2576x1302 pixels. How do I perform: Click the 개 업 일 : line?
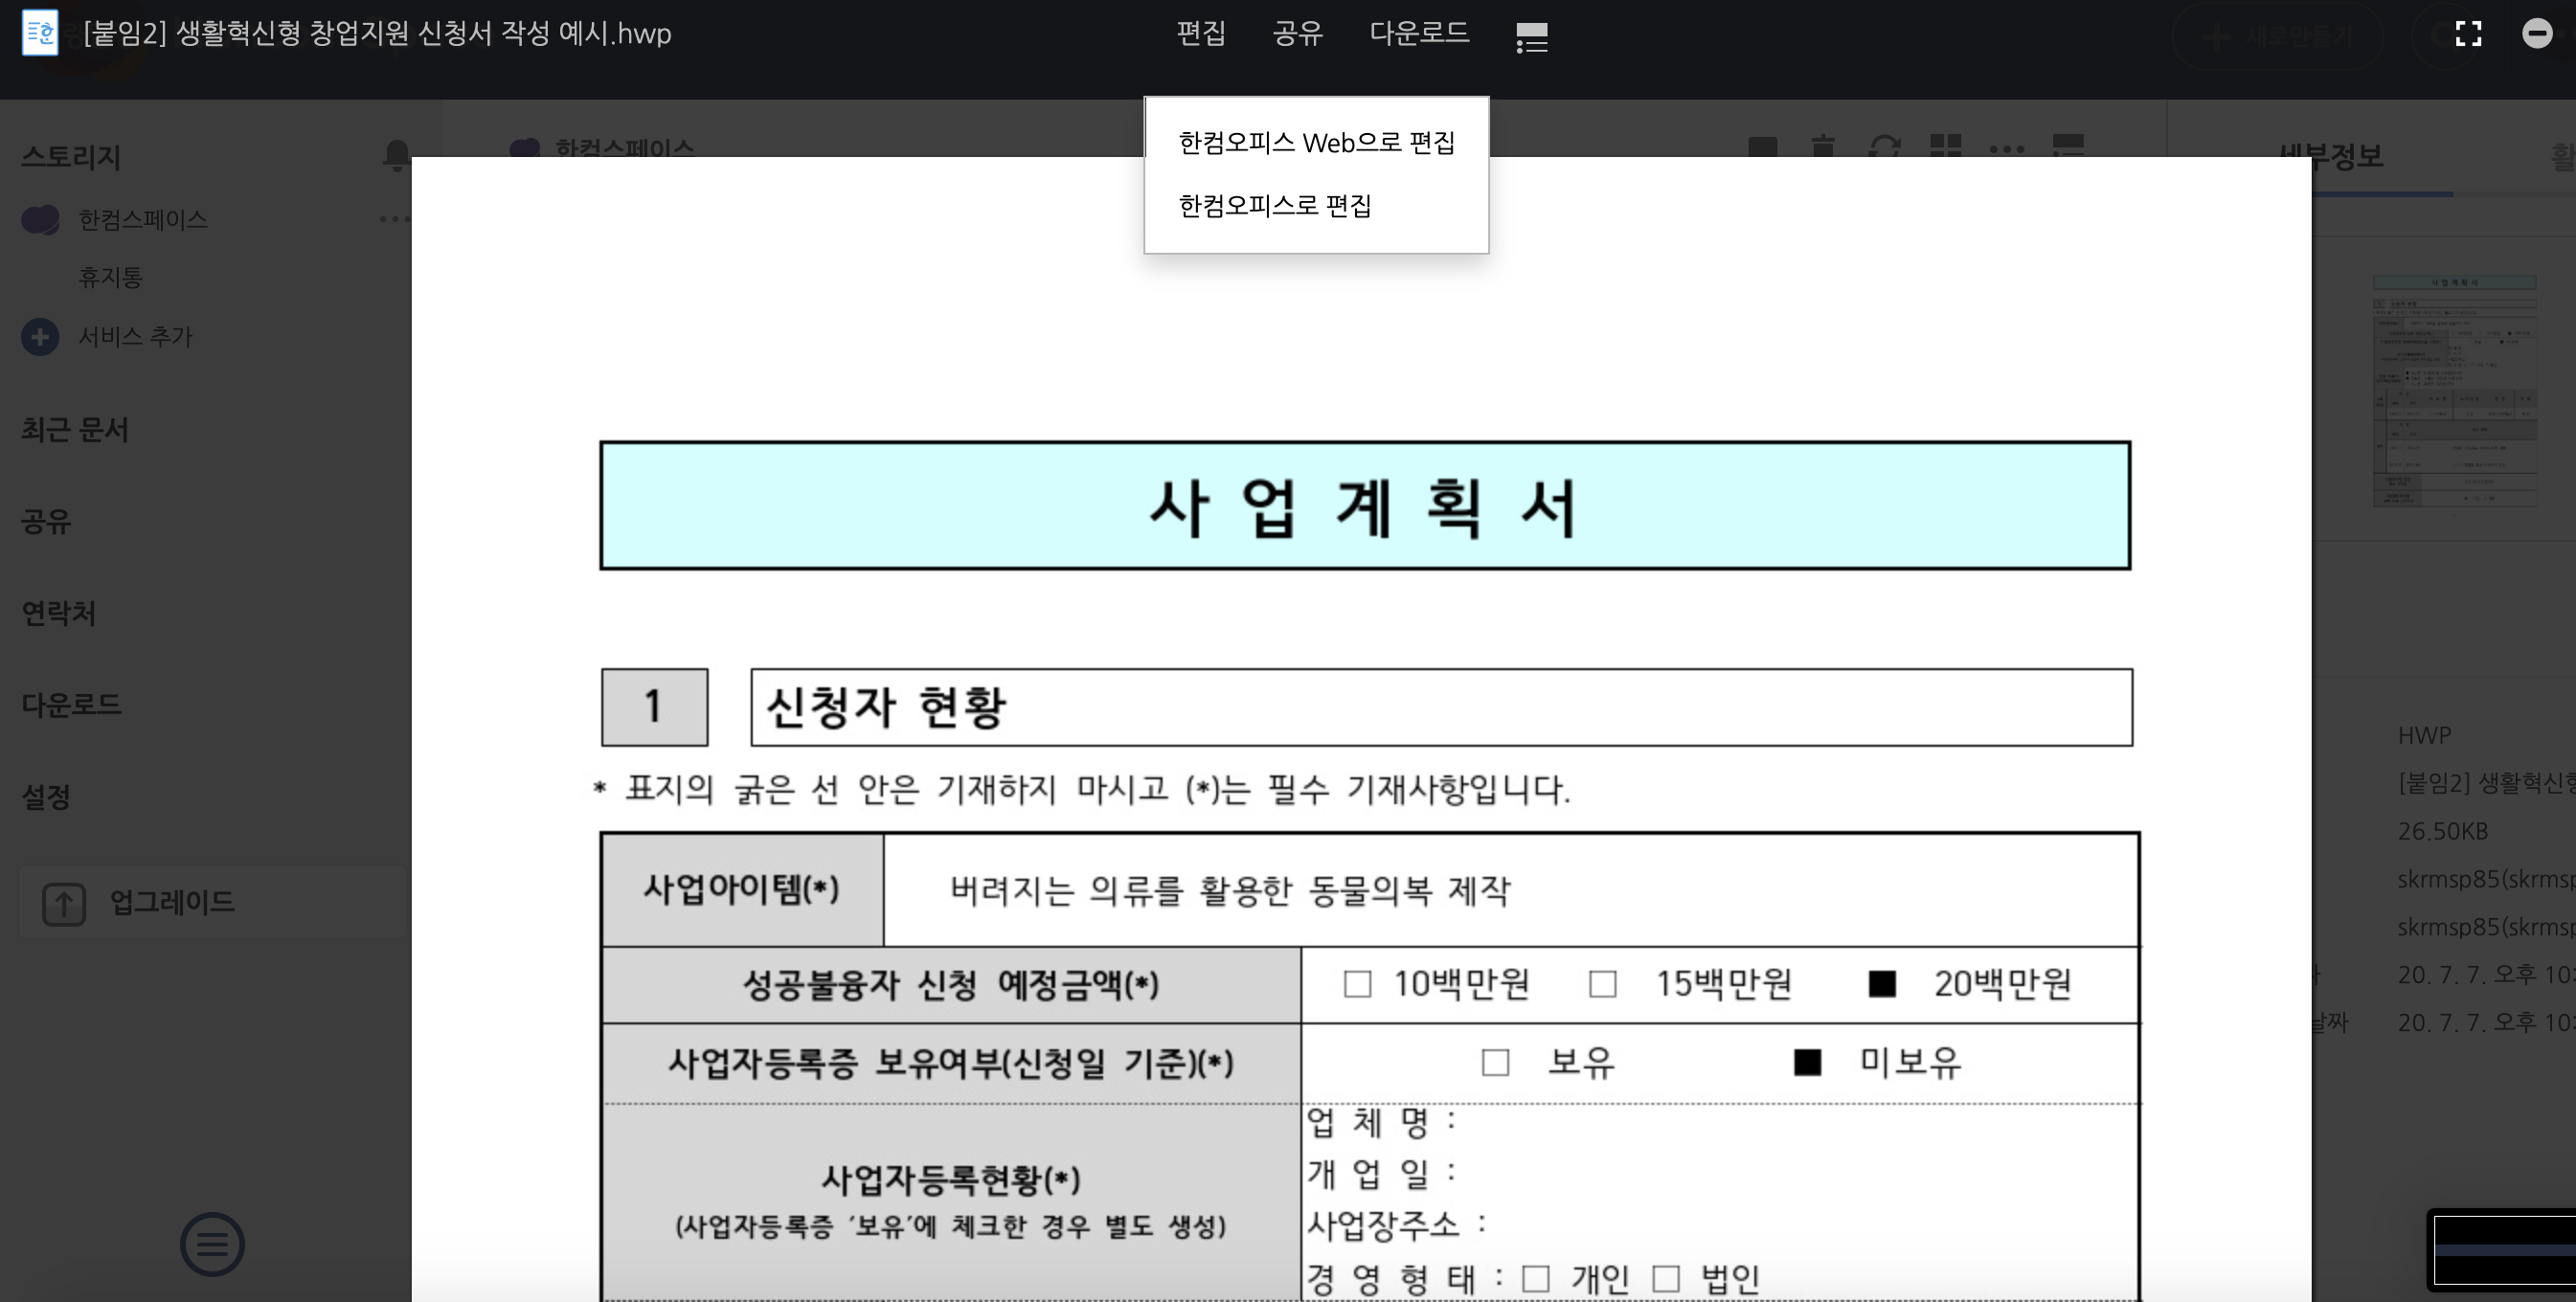tap(1380, 1174)
